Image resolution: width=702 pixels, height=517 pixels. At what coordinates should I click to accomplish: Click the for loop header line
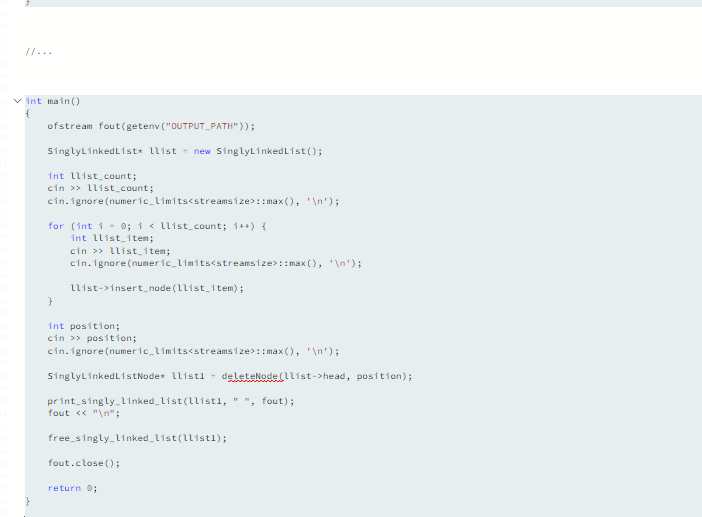pos(157,226)
